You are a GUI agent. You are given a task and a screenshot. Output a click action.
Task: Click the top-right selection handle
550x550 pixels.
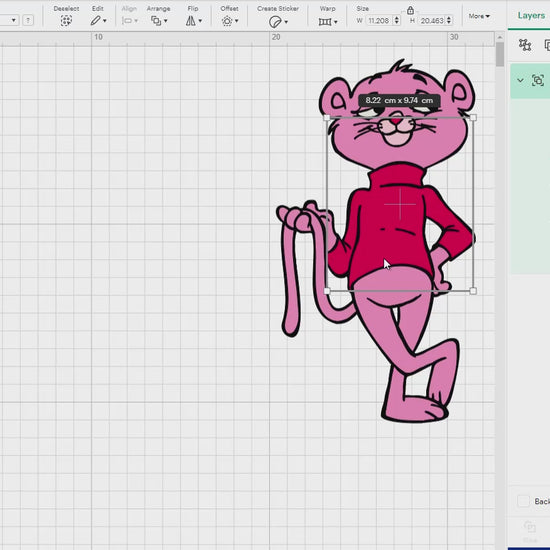coord(473,118)
